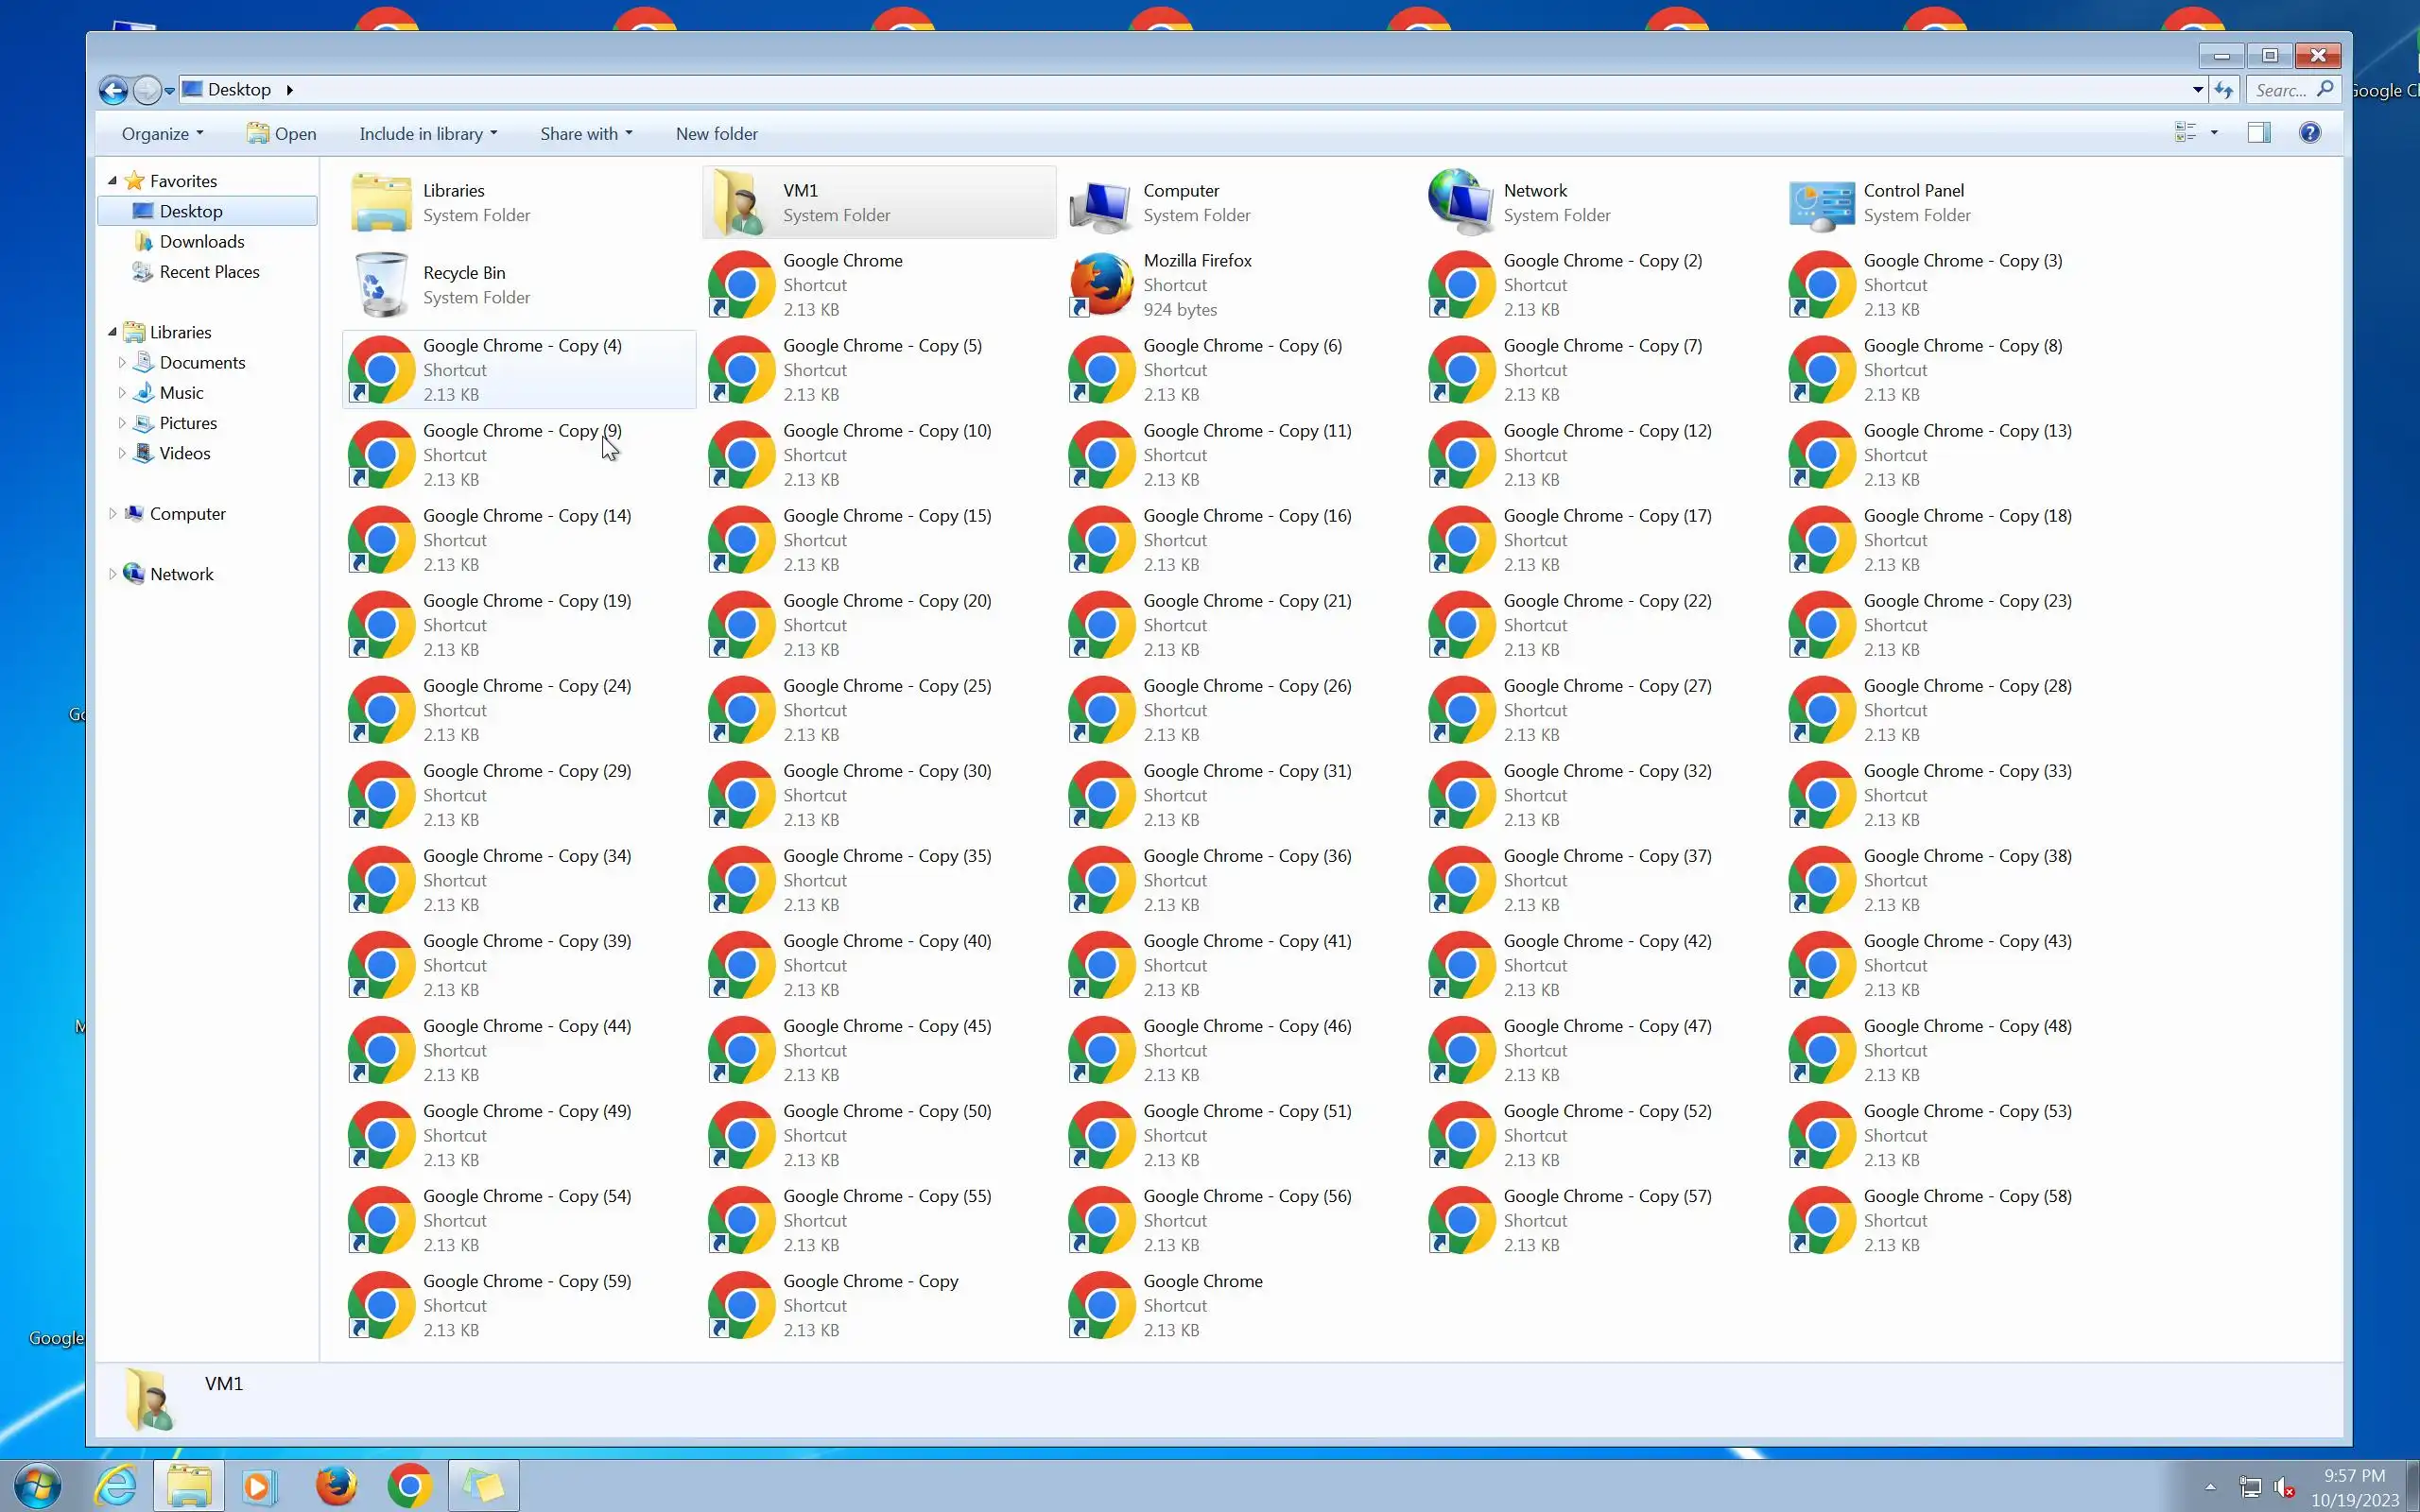Click the Help question mark icon

[x=2309, y=133]
